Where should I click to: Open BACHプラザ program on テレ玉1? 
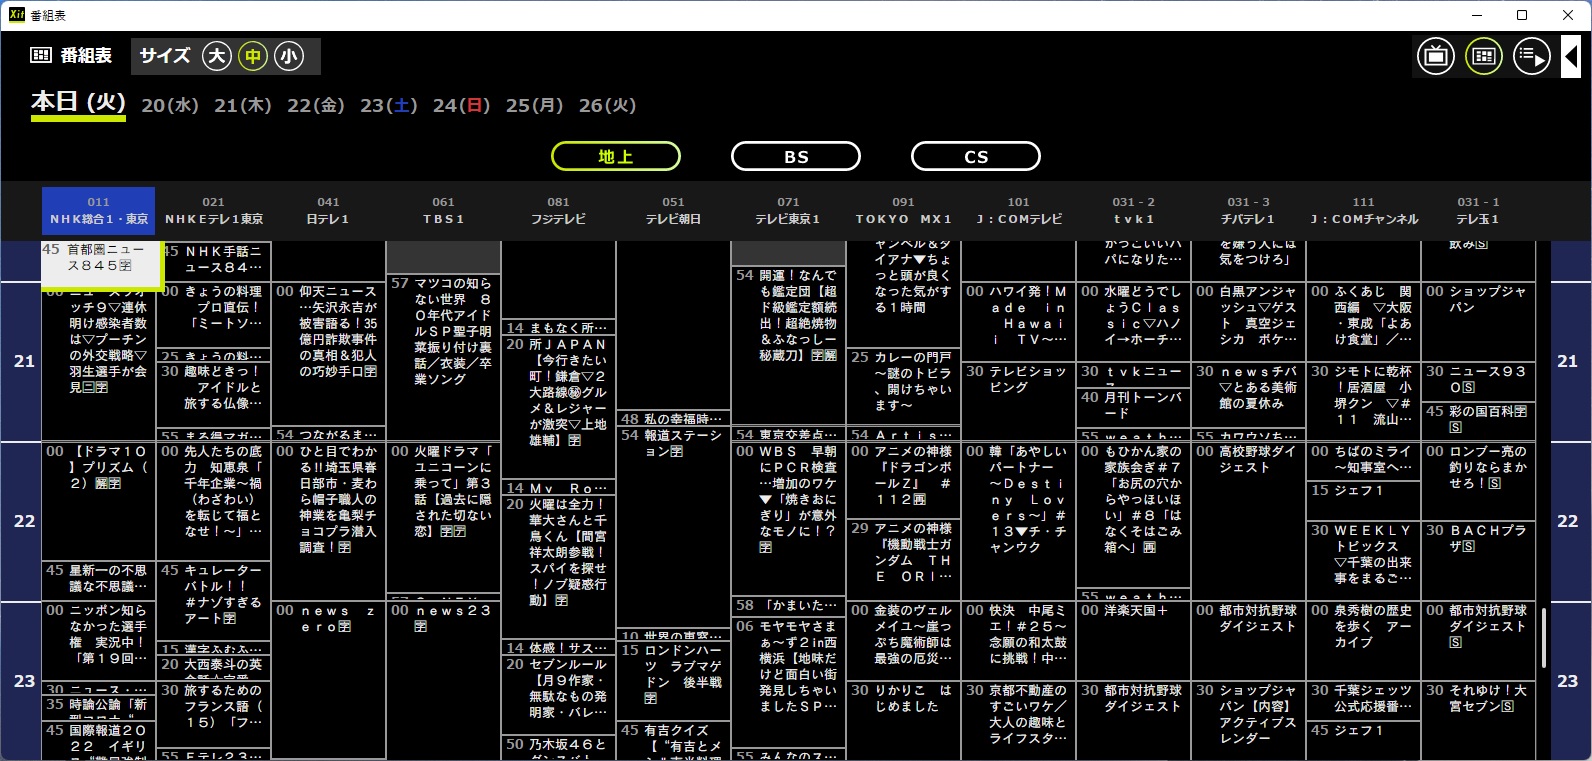pyautogui.click(x=1479, y=560)
